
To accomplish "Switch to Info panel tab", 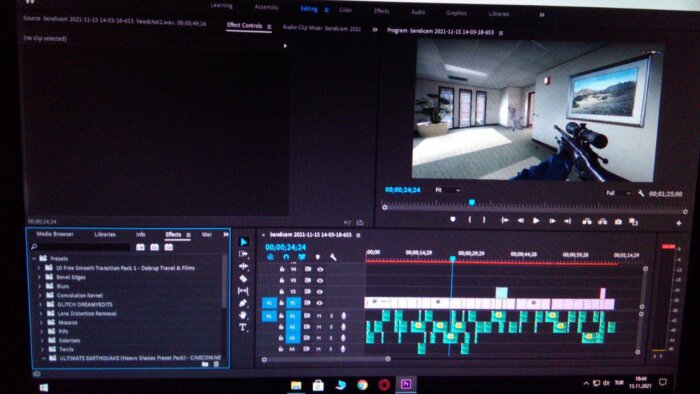I will click(x=141, y=234).
